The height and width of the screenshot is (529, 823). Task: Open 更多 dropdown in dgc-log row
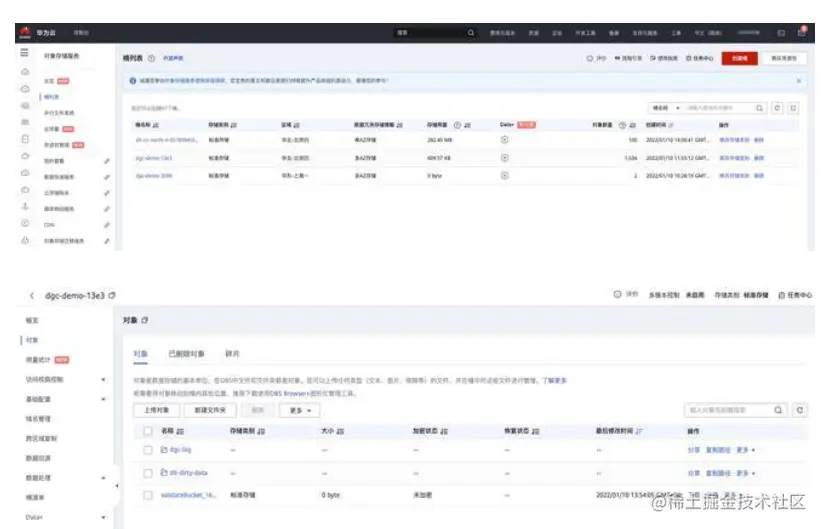(746, 450)
